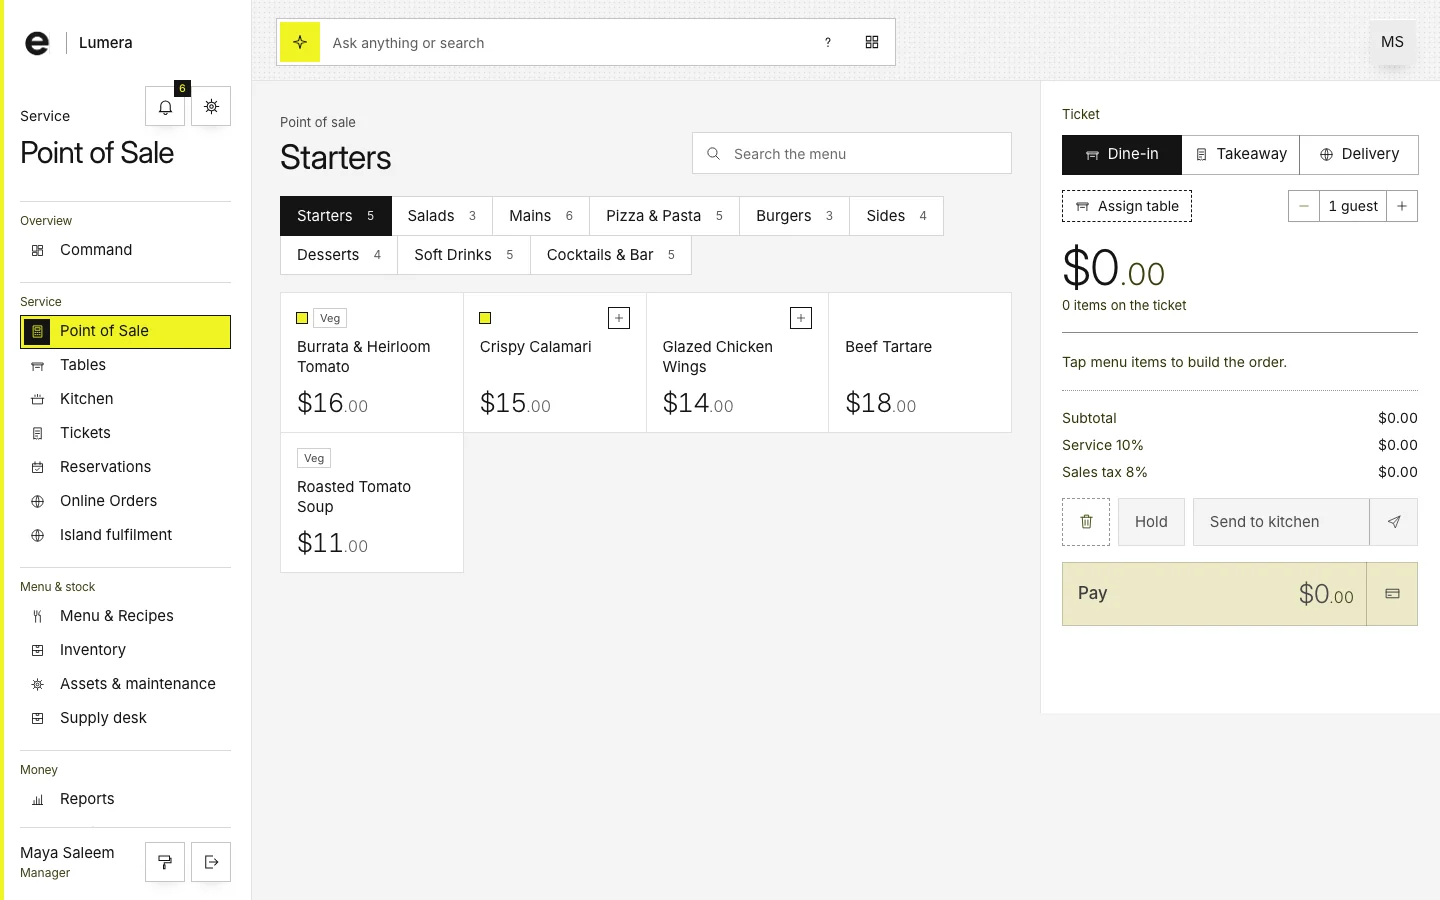1440x900 pixels.
Task: Click the Search the menu field
Action: coord(852,154)
